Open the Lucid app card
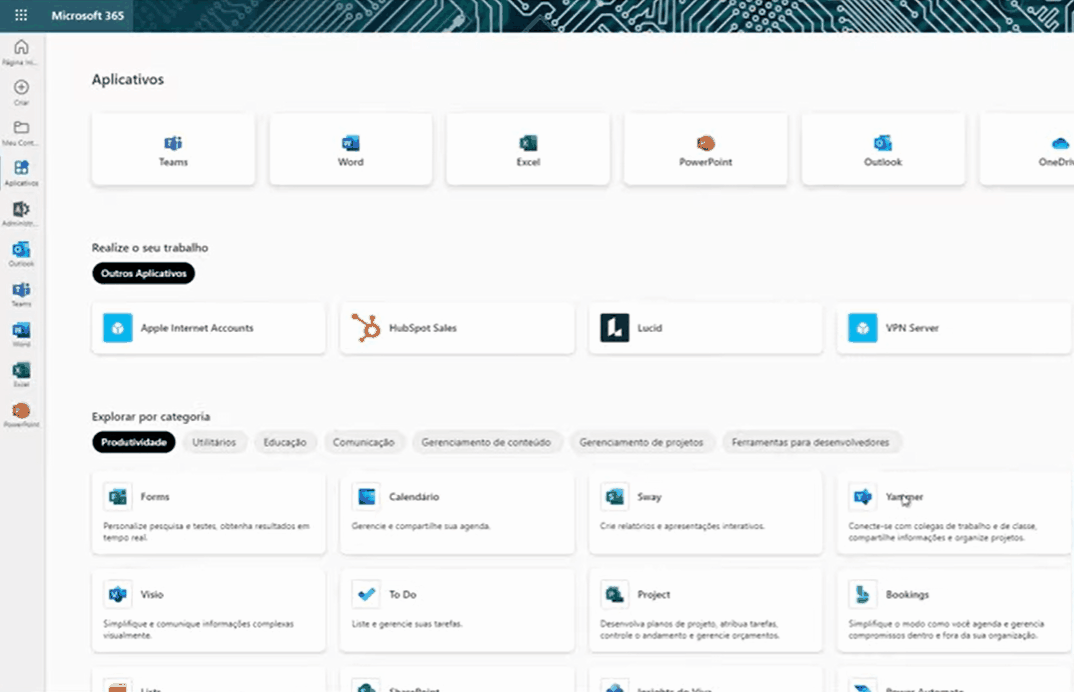 [705, 328]
